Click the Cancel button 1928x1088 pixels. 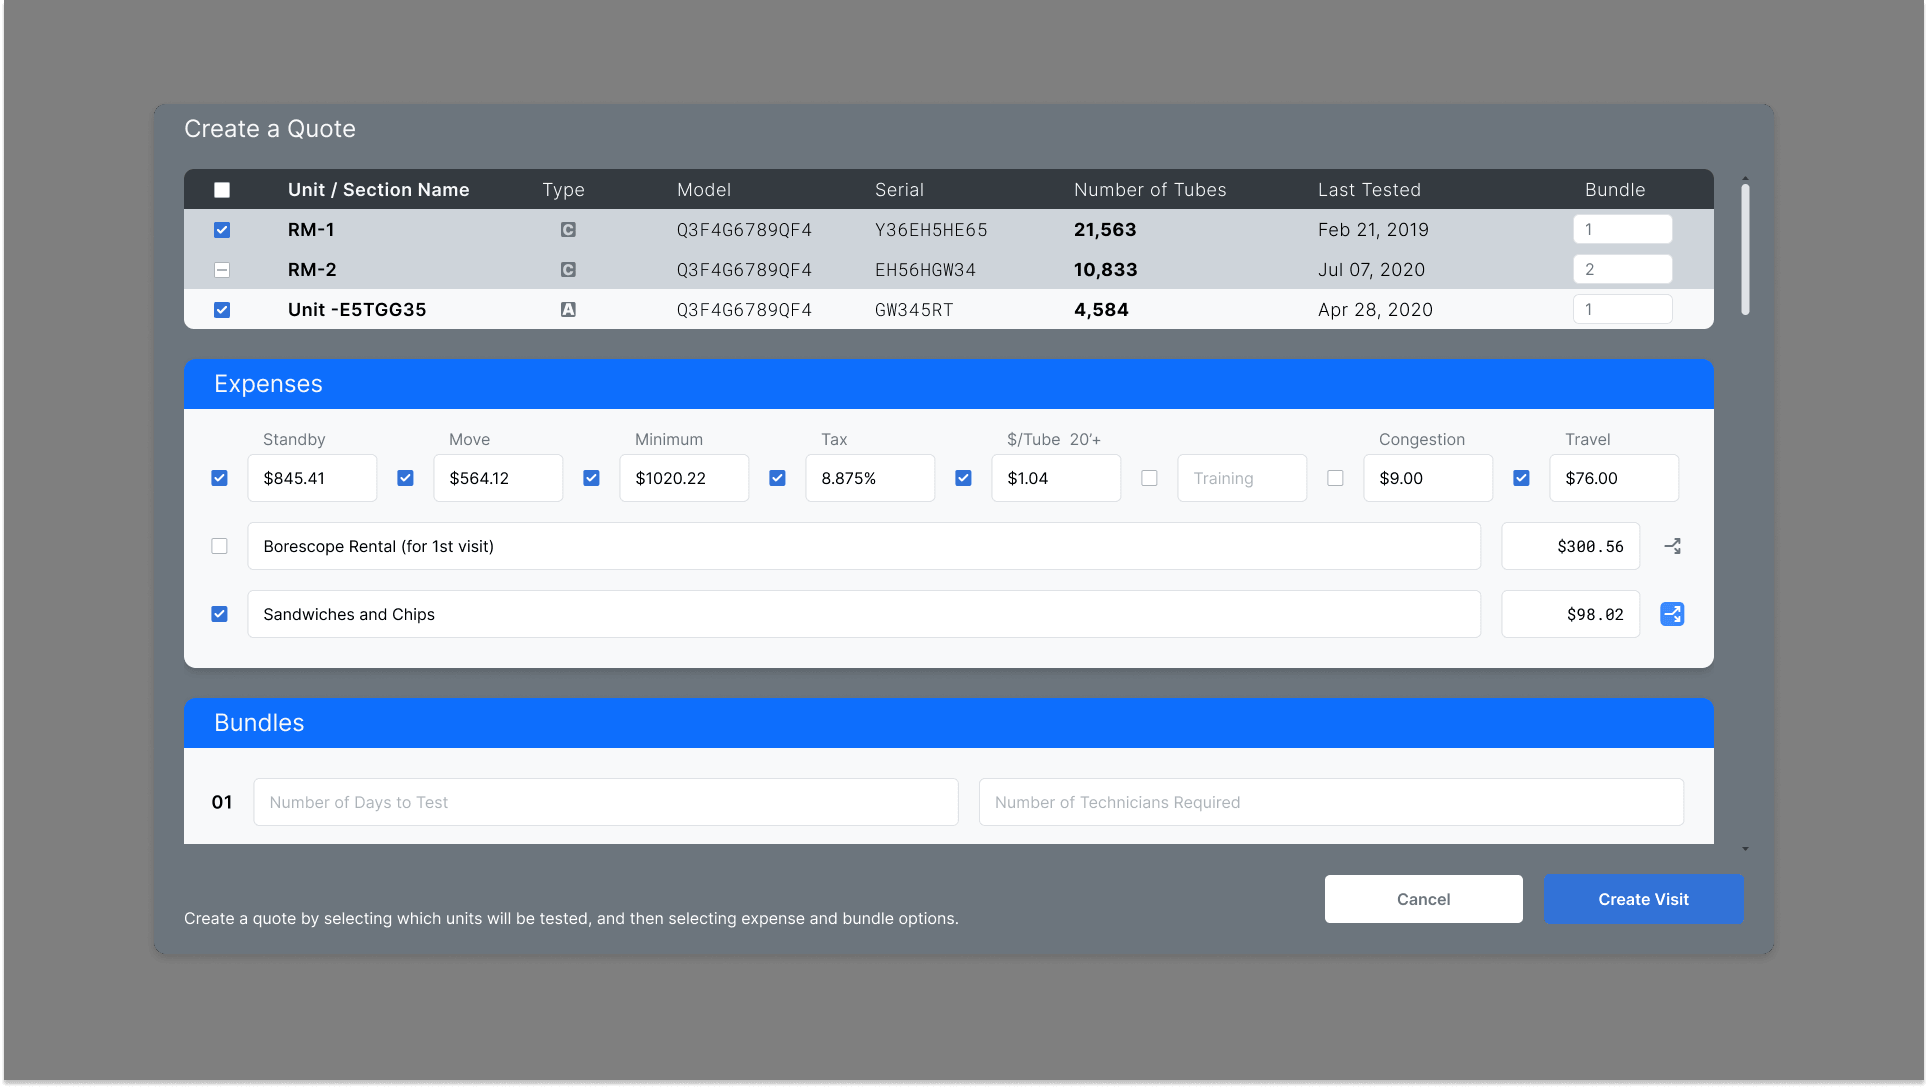(x=1424, y=899)
